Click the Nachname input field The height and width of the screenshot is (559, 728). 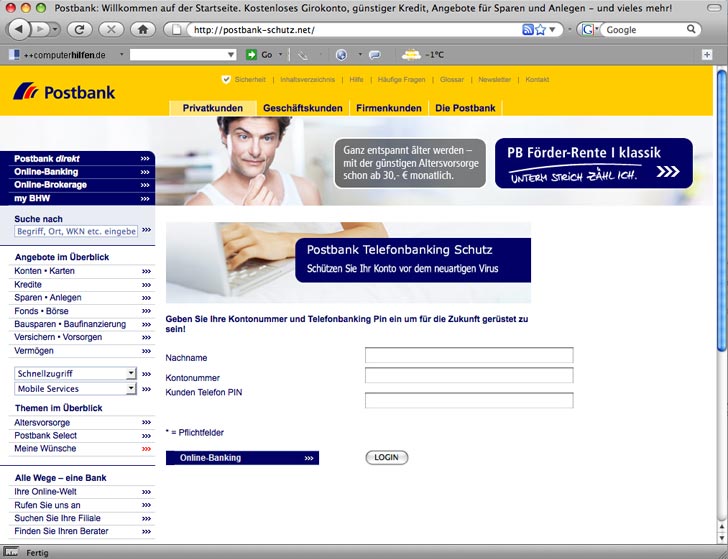pyautogui.click(x=469, y=355)
